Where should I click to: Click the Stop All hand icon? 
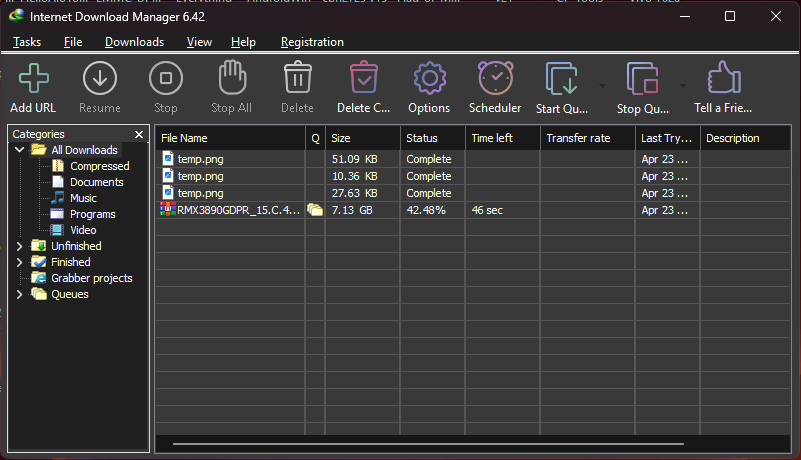(231, 79)
